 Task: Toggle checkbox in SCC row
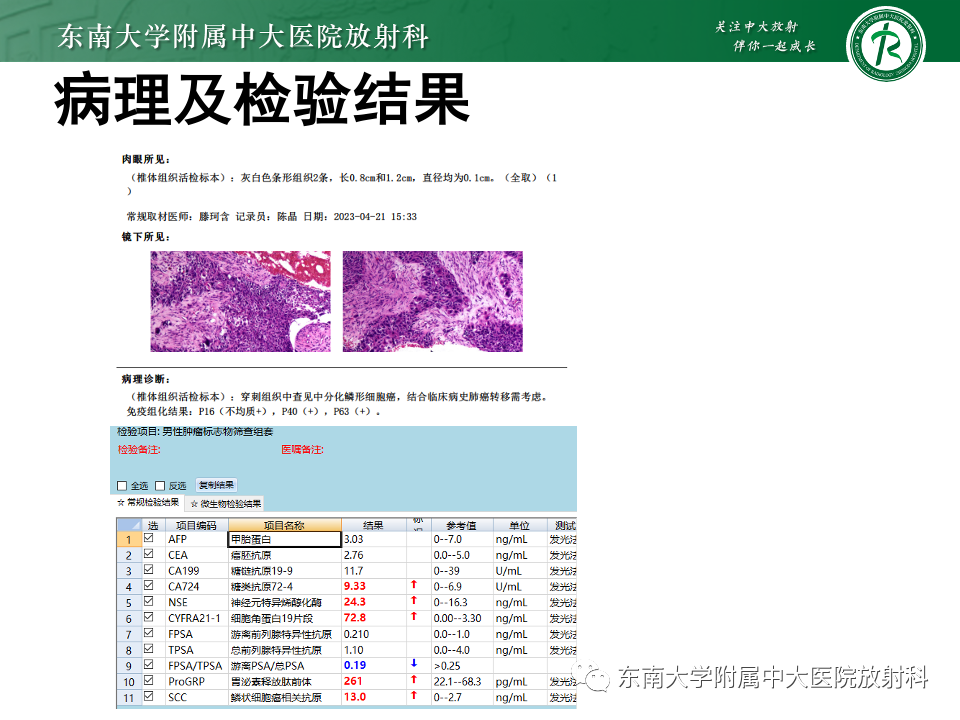click(149, 697)
